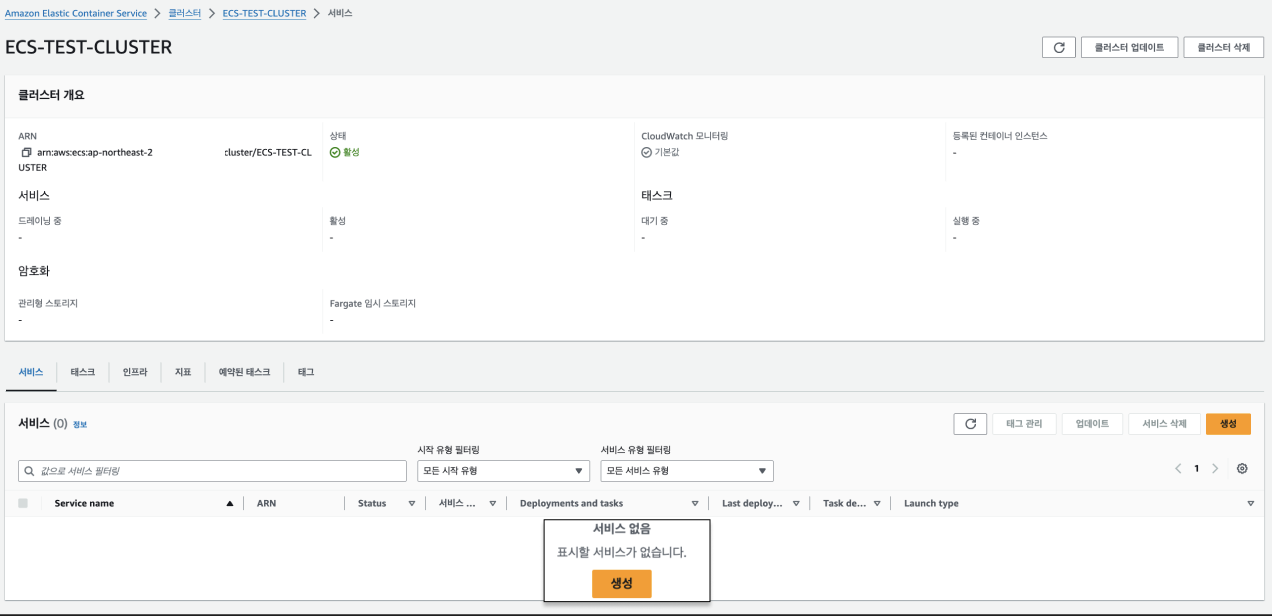Sort by Service name using the ascending arrow
1272x616 pixels.
pyautogui.click(x=230, y=504)
